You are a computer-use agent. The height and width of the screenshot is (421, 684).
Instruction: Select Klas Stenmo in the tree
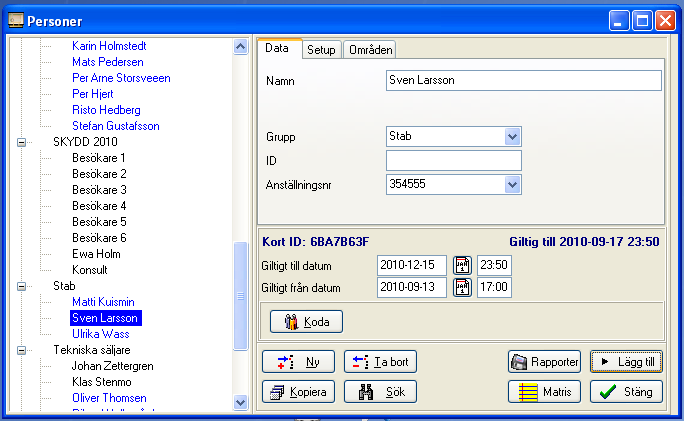tap(102, 382)
